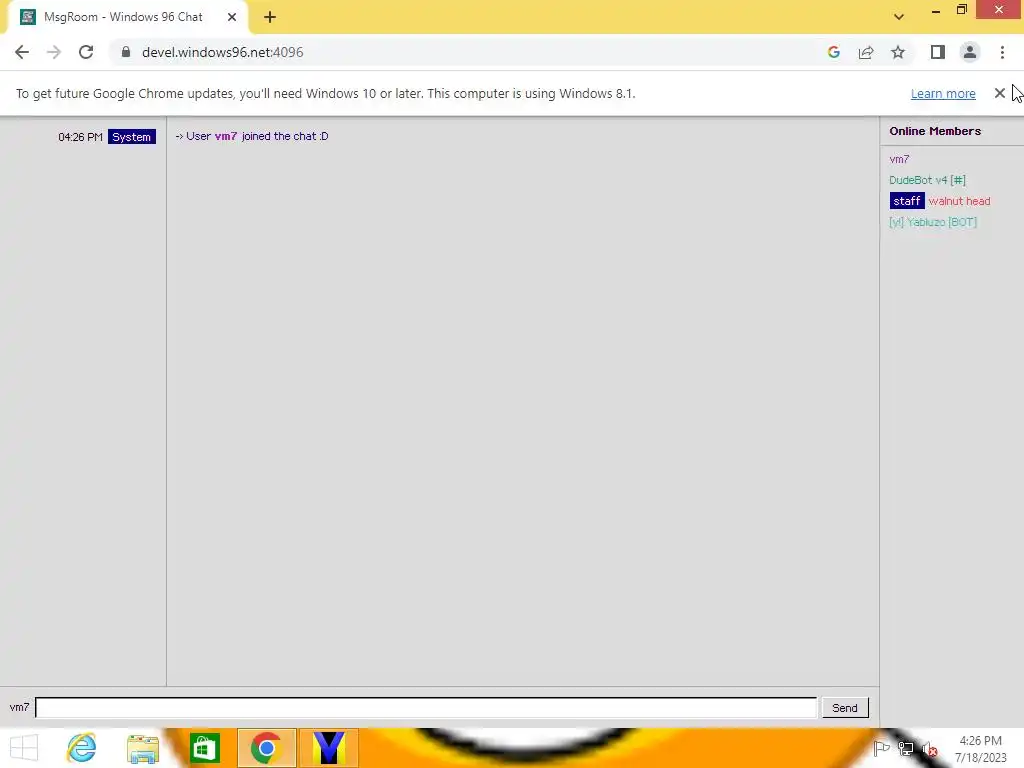The image size is (1024, 768).
Task: Select the MsgRoom - Windows 96 Chat tab
Action: pyautogui.click(x=127, y=17)
